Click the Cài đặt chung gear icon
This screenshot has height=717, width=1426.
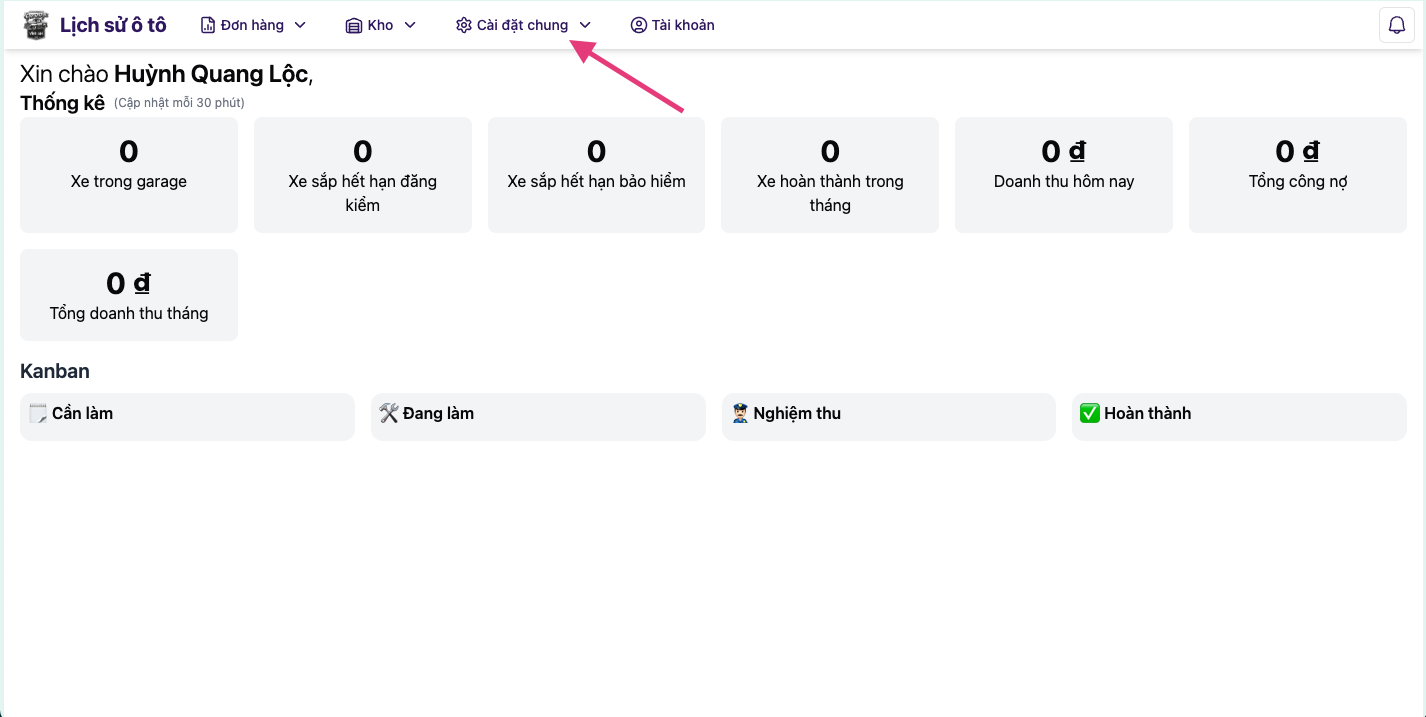[x=463, y=25]
